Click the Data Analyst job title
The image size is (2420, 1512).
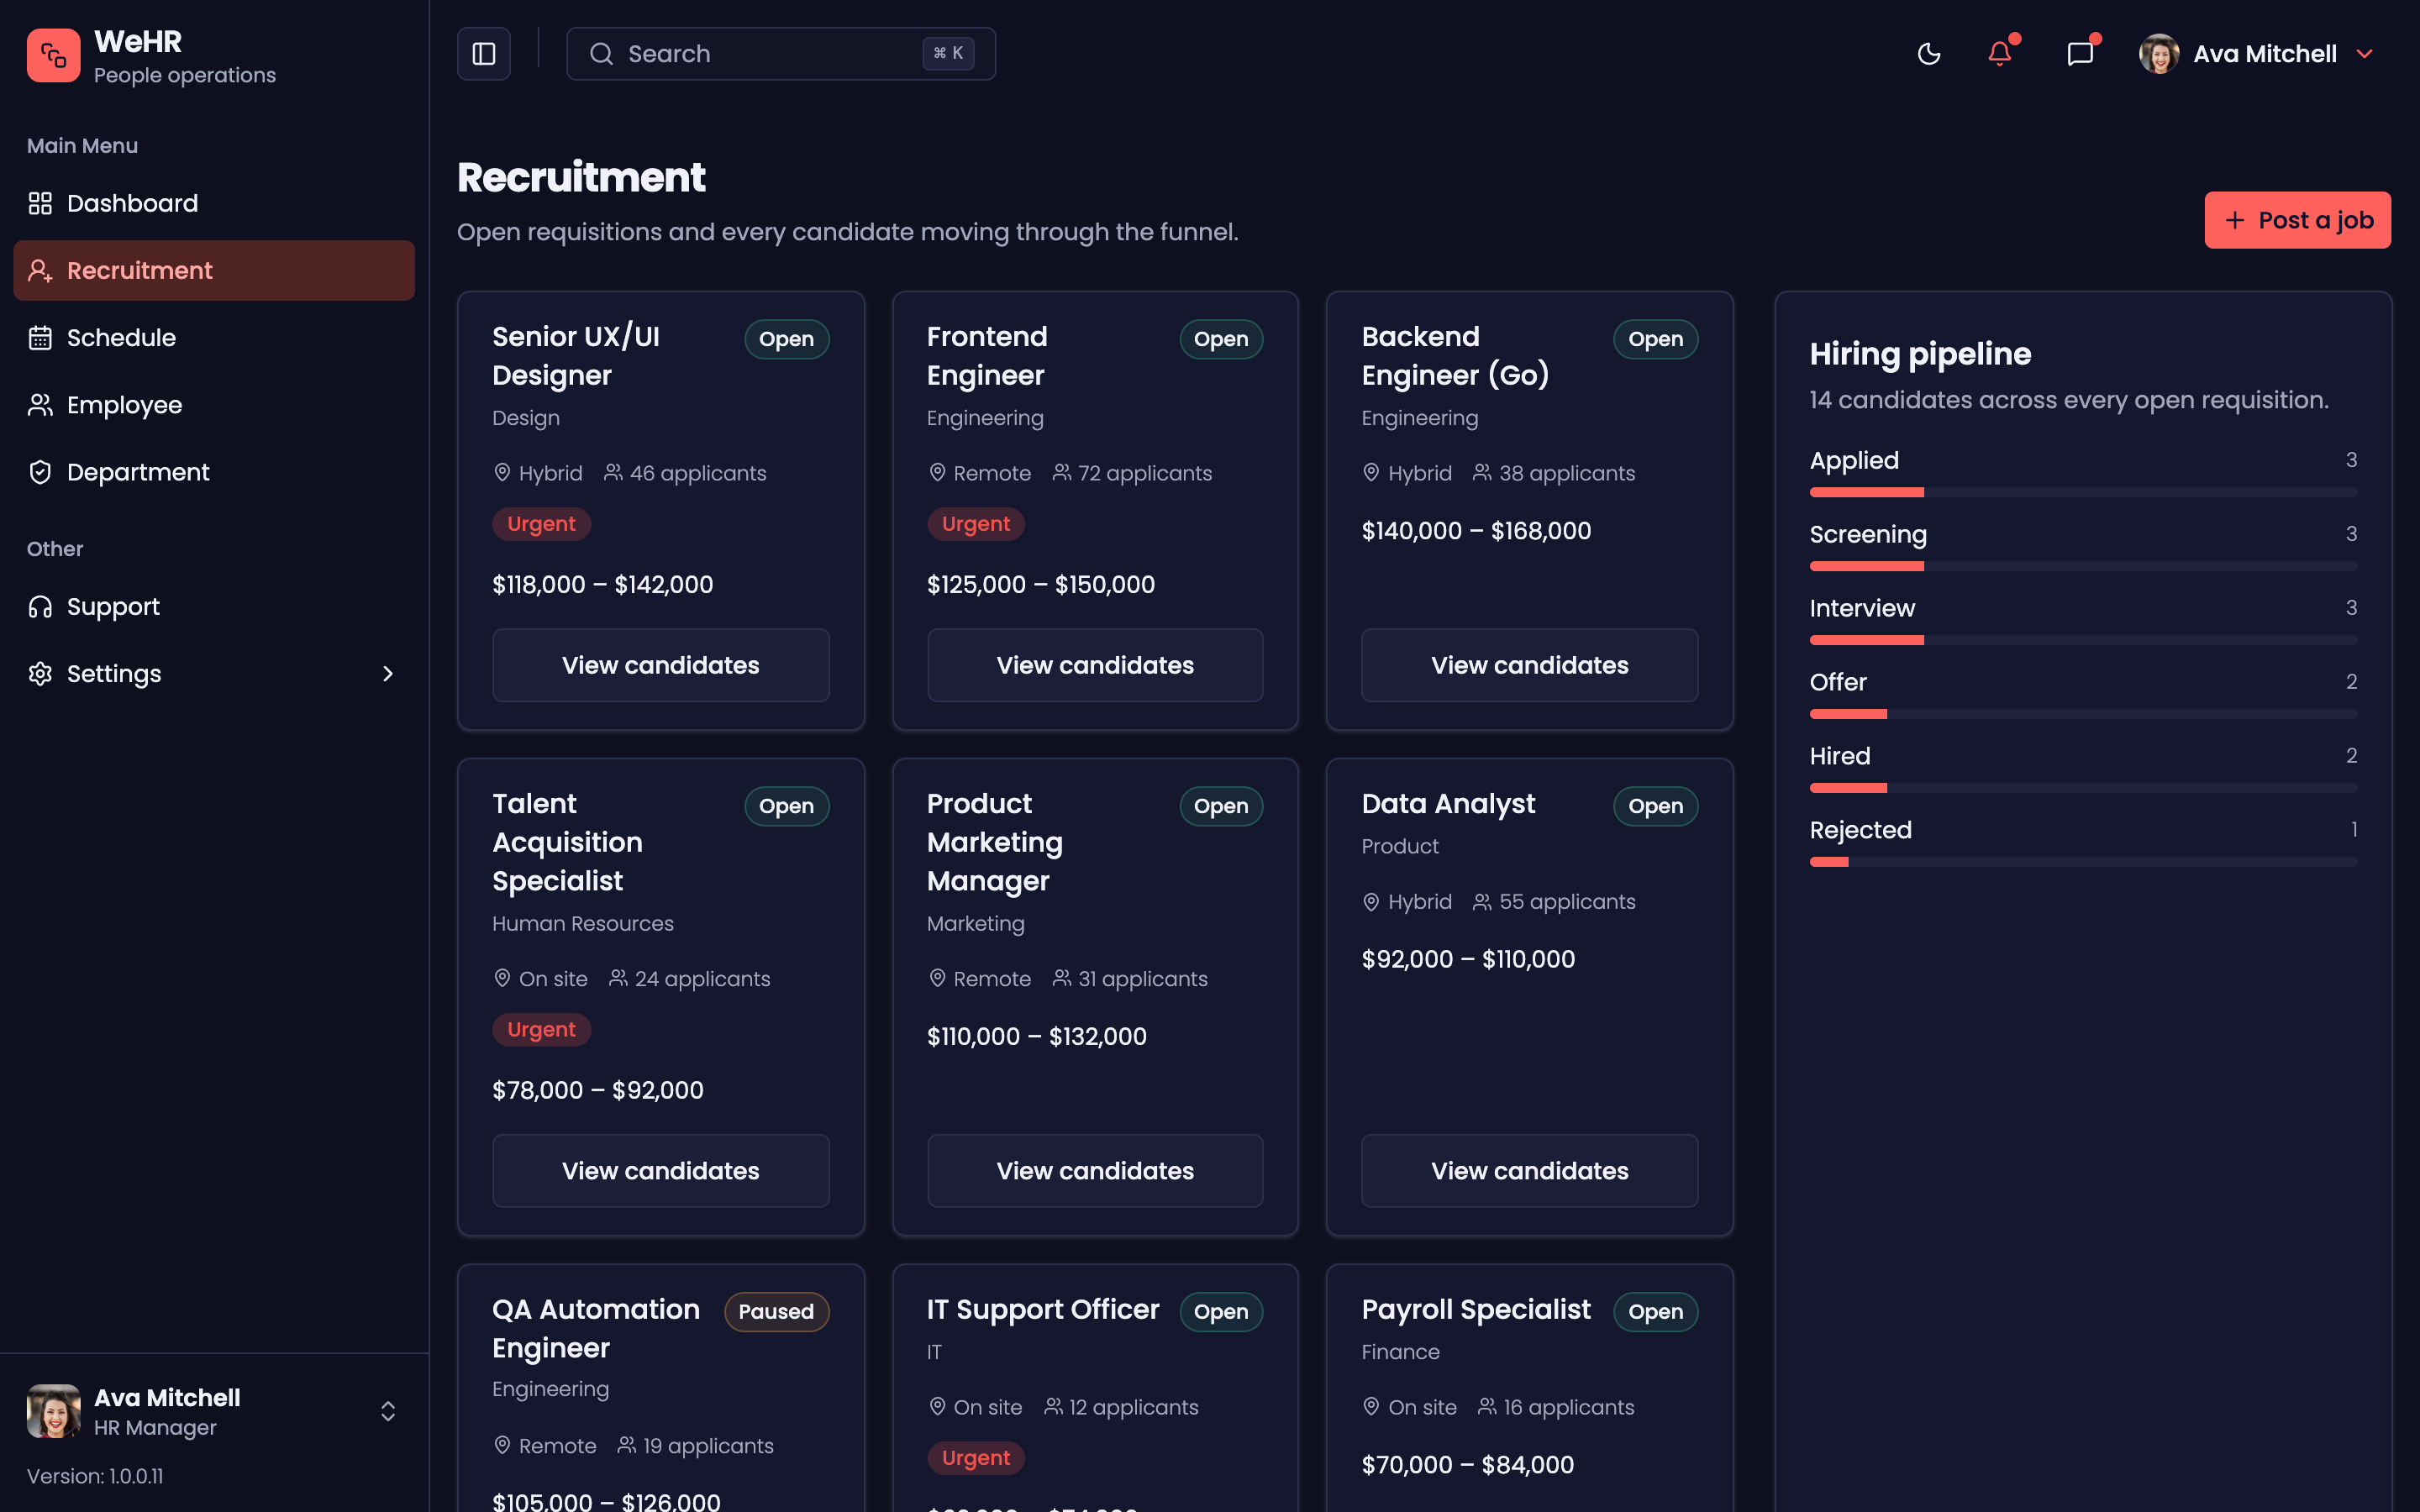tap(1448, 804)
